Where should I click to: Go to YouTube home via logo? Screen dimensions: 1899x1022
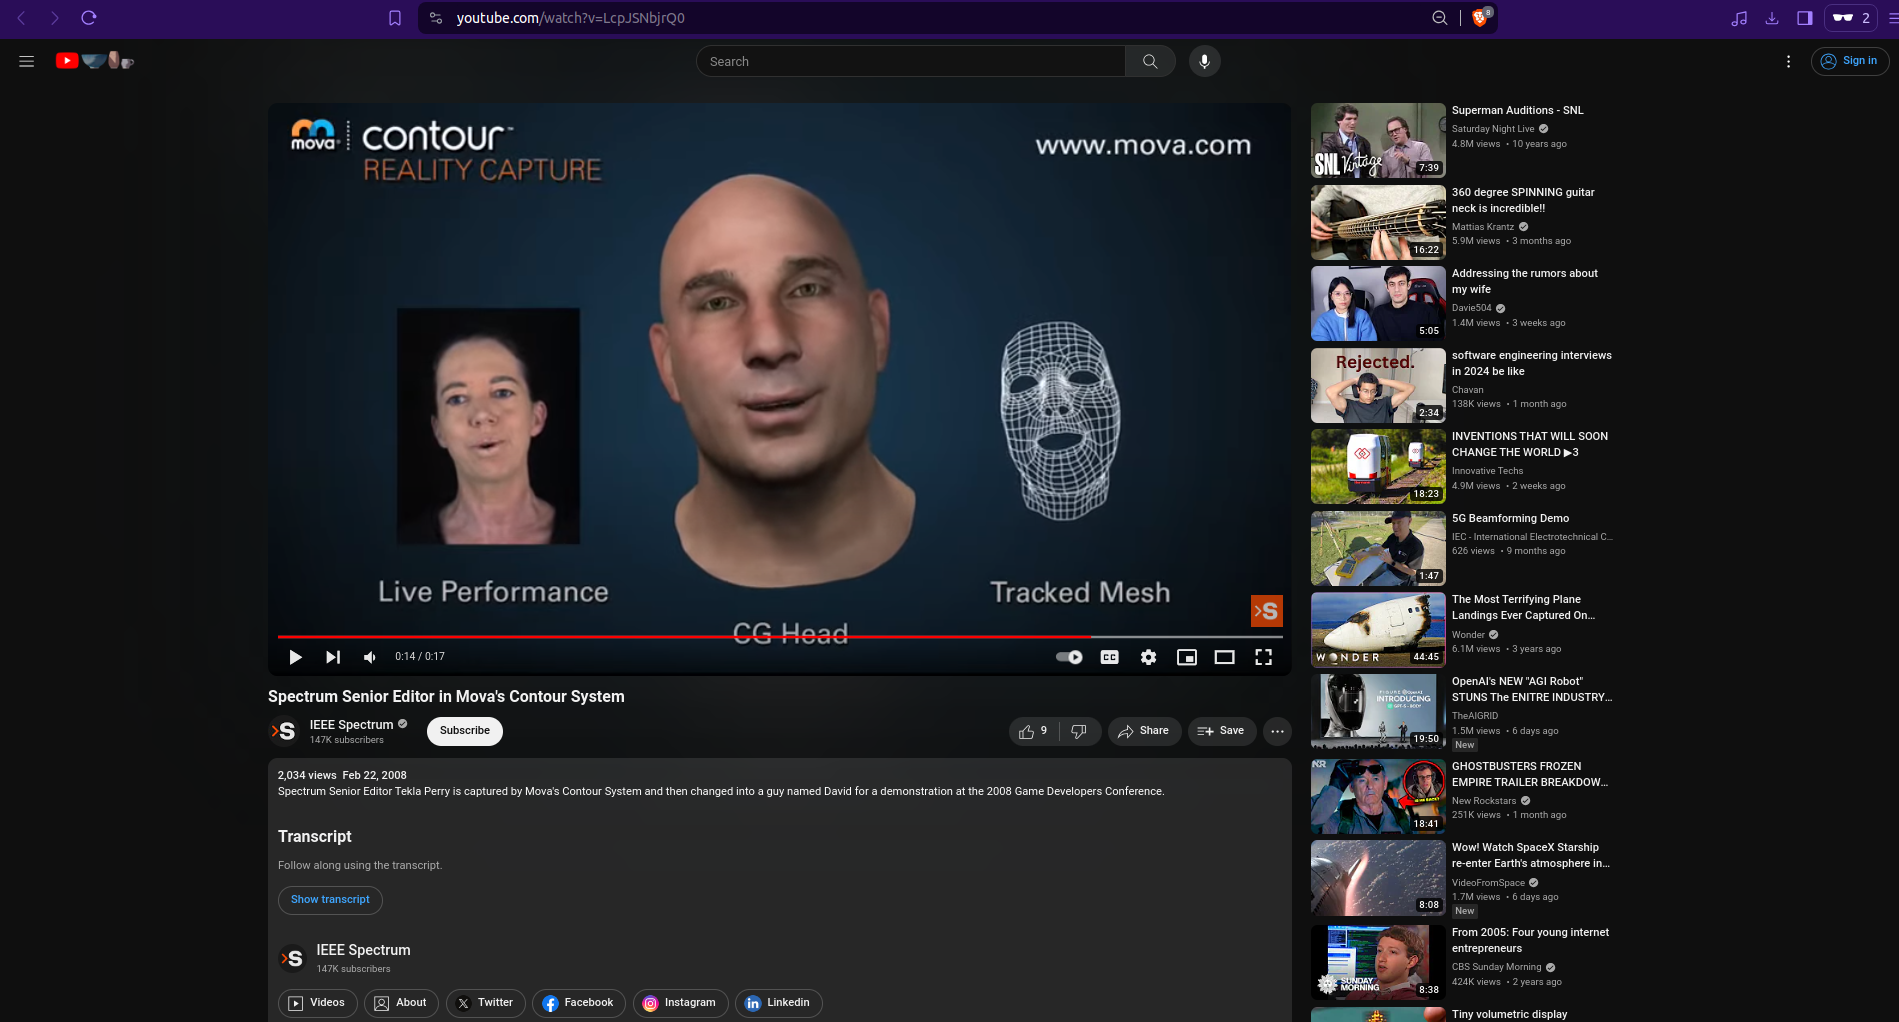pos(94,61)
